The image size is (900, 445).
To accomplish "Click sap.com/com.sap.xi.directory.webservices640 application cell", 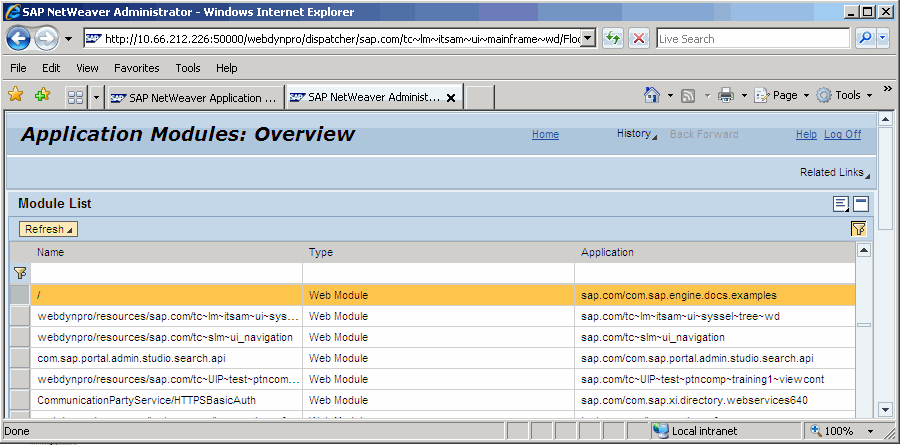I will (715, 400).
